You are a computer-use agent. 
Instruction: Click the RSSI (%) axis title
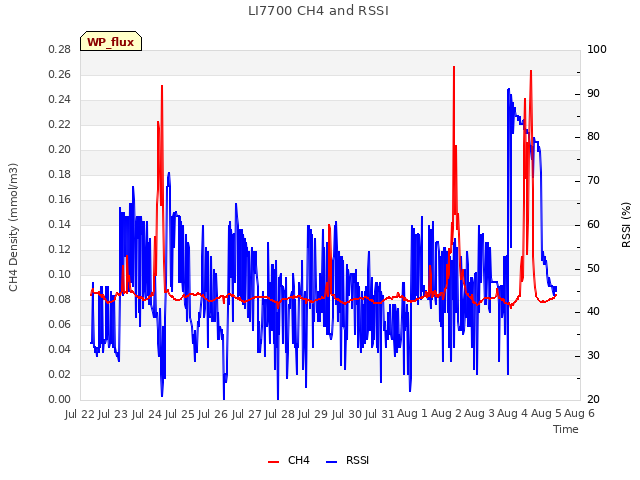(626, 225)
